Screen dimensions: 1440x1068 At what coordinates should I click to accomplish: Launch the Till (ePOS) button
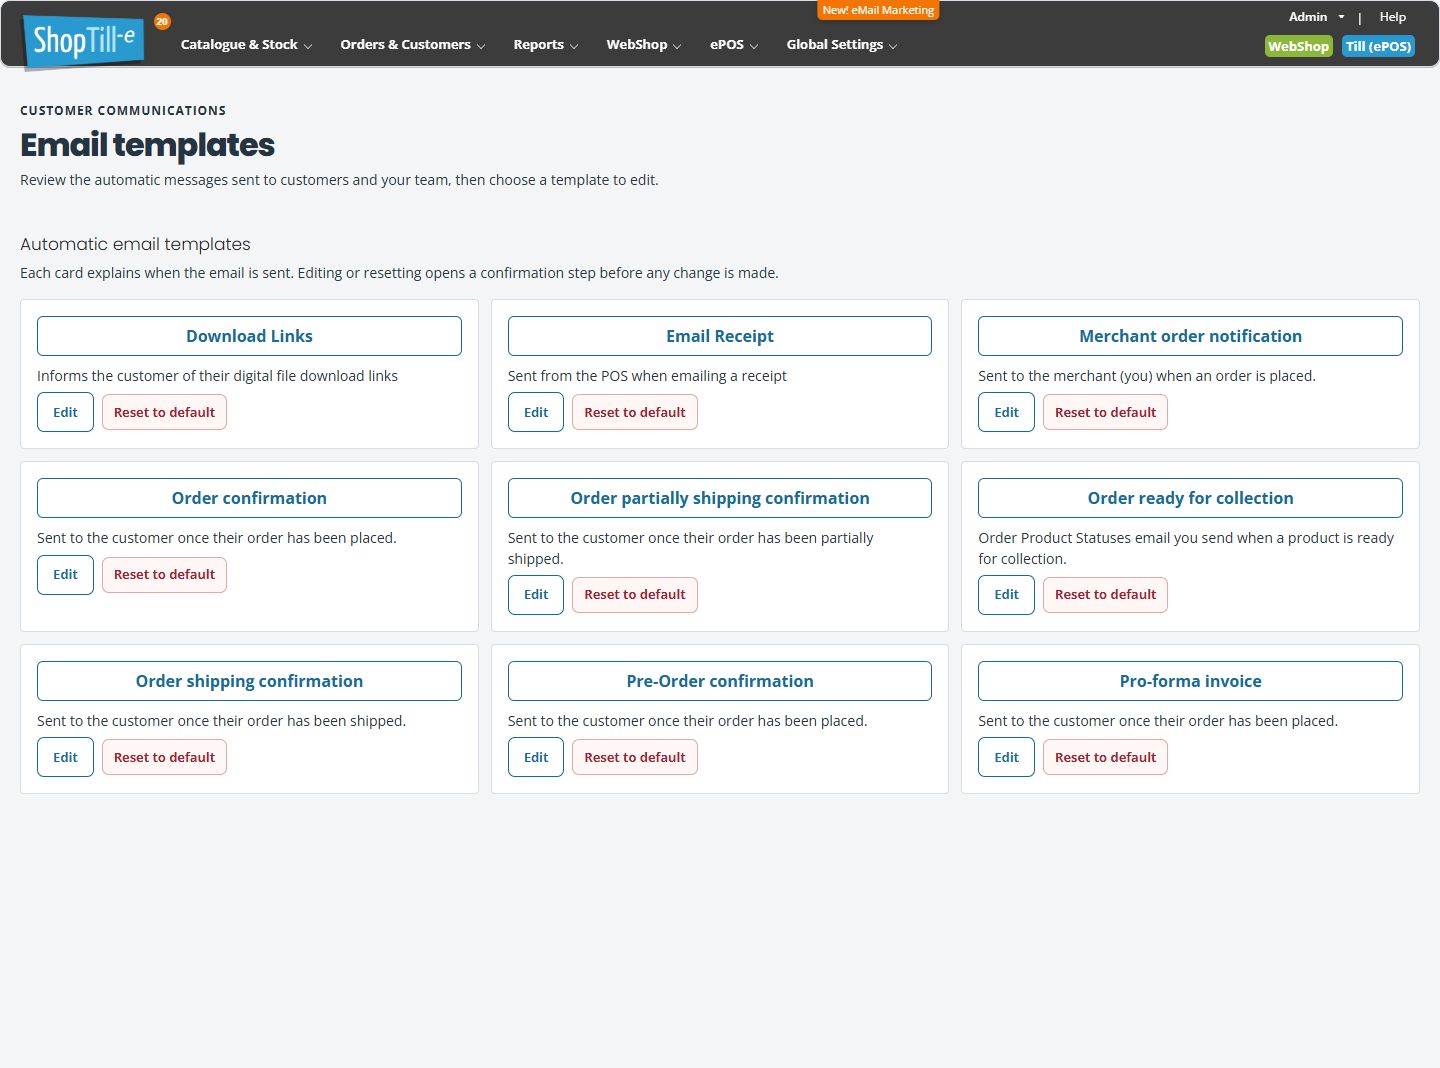click(x=1378, y=46)
